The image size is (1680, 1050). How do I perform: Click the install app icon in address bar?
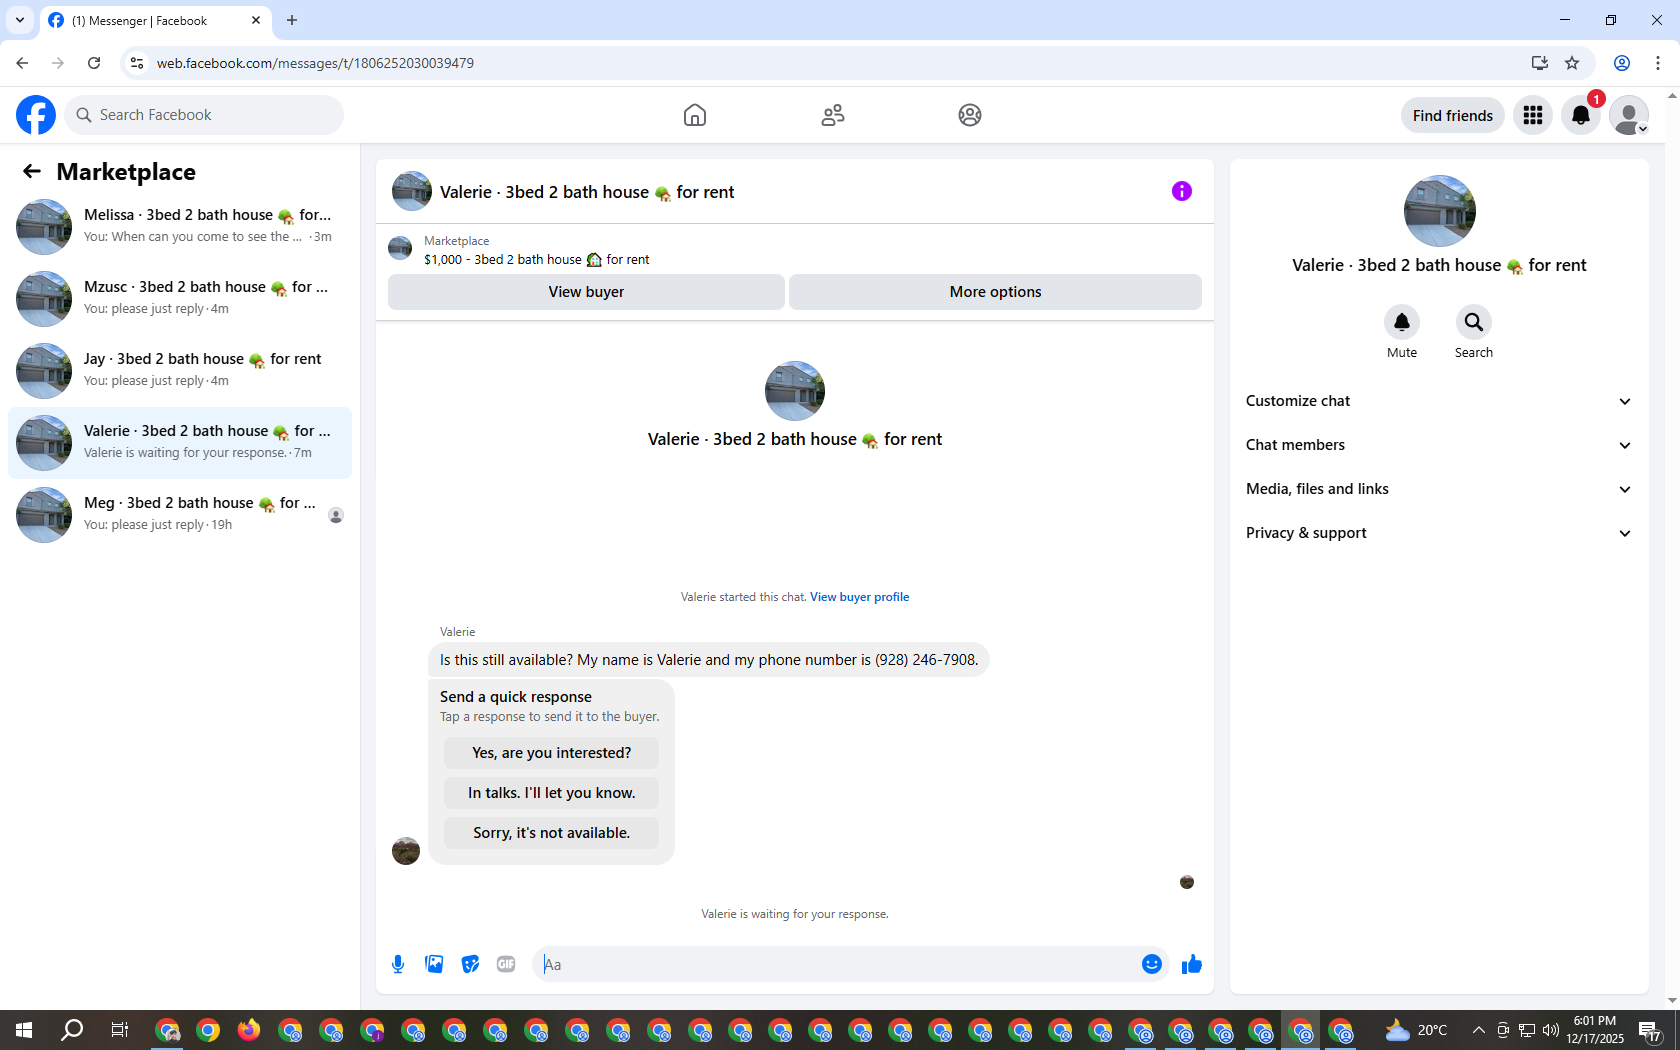pos(1539,63)
